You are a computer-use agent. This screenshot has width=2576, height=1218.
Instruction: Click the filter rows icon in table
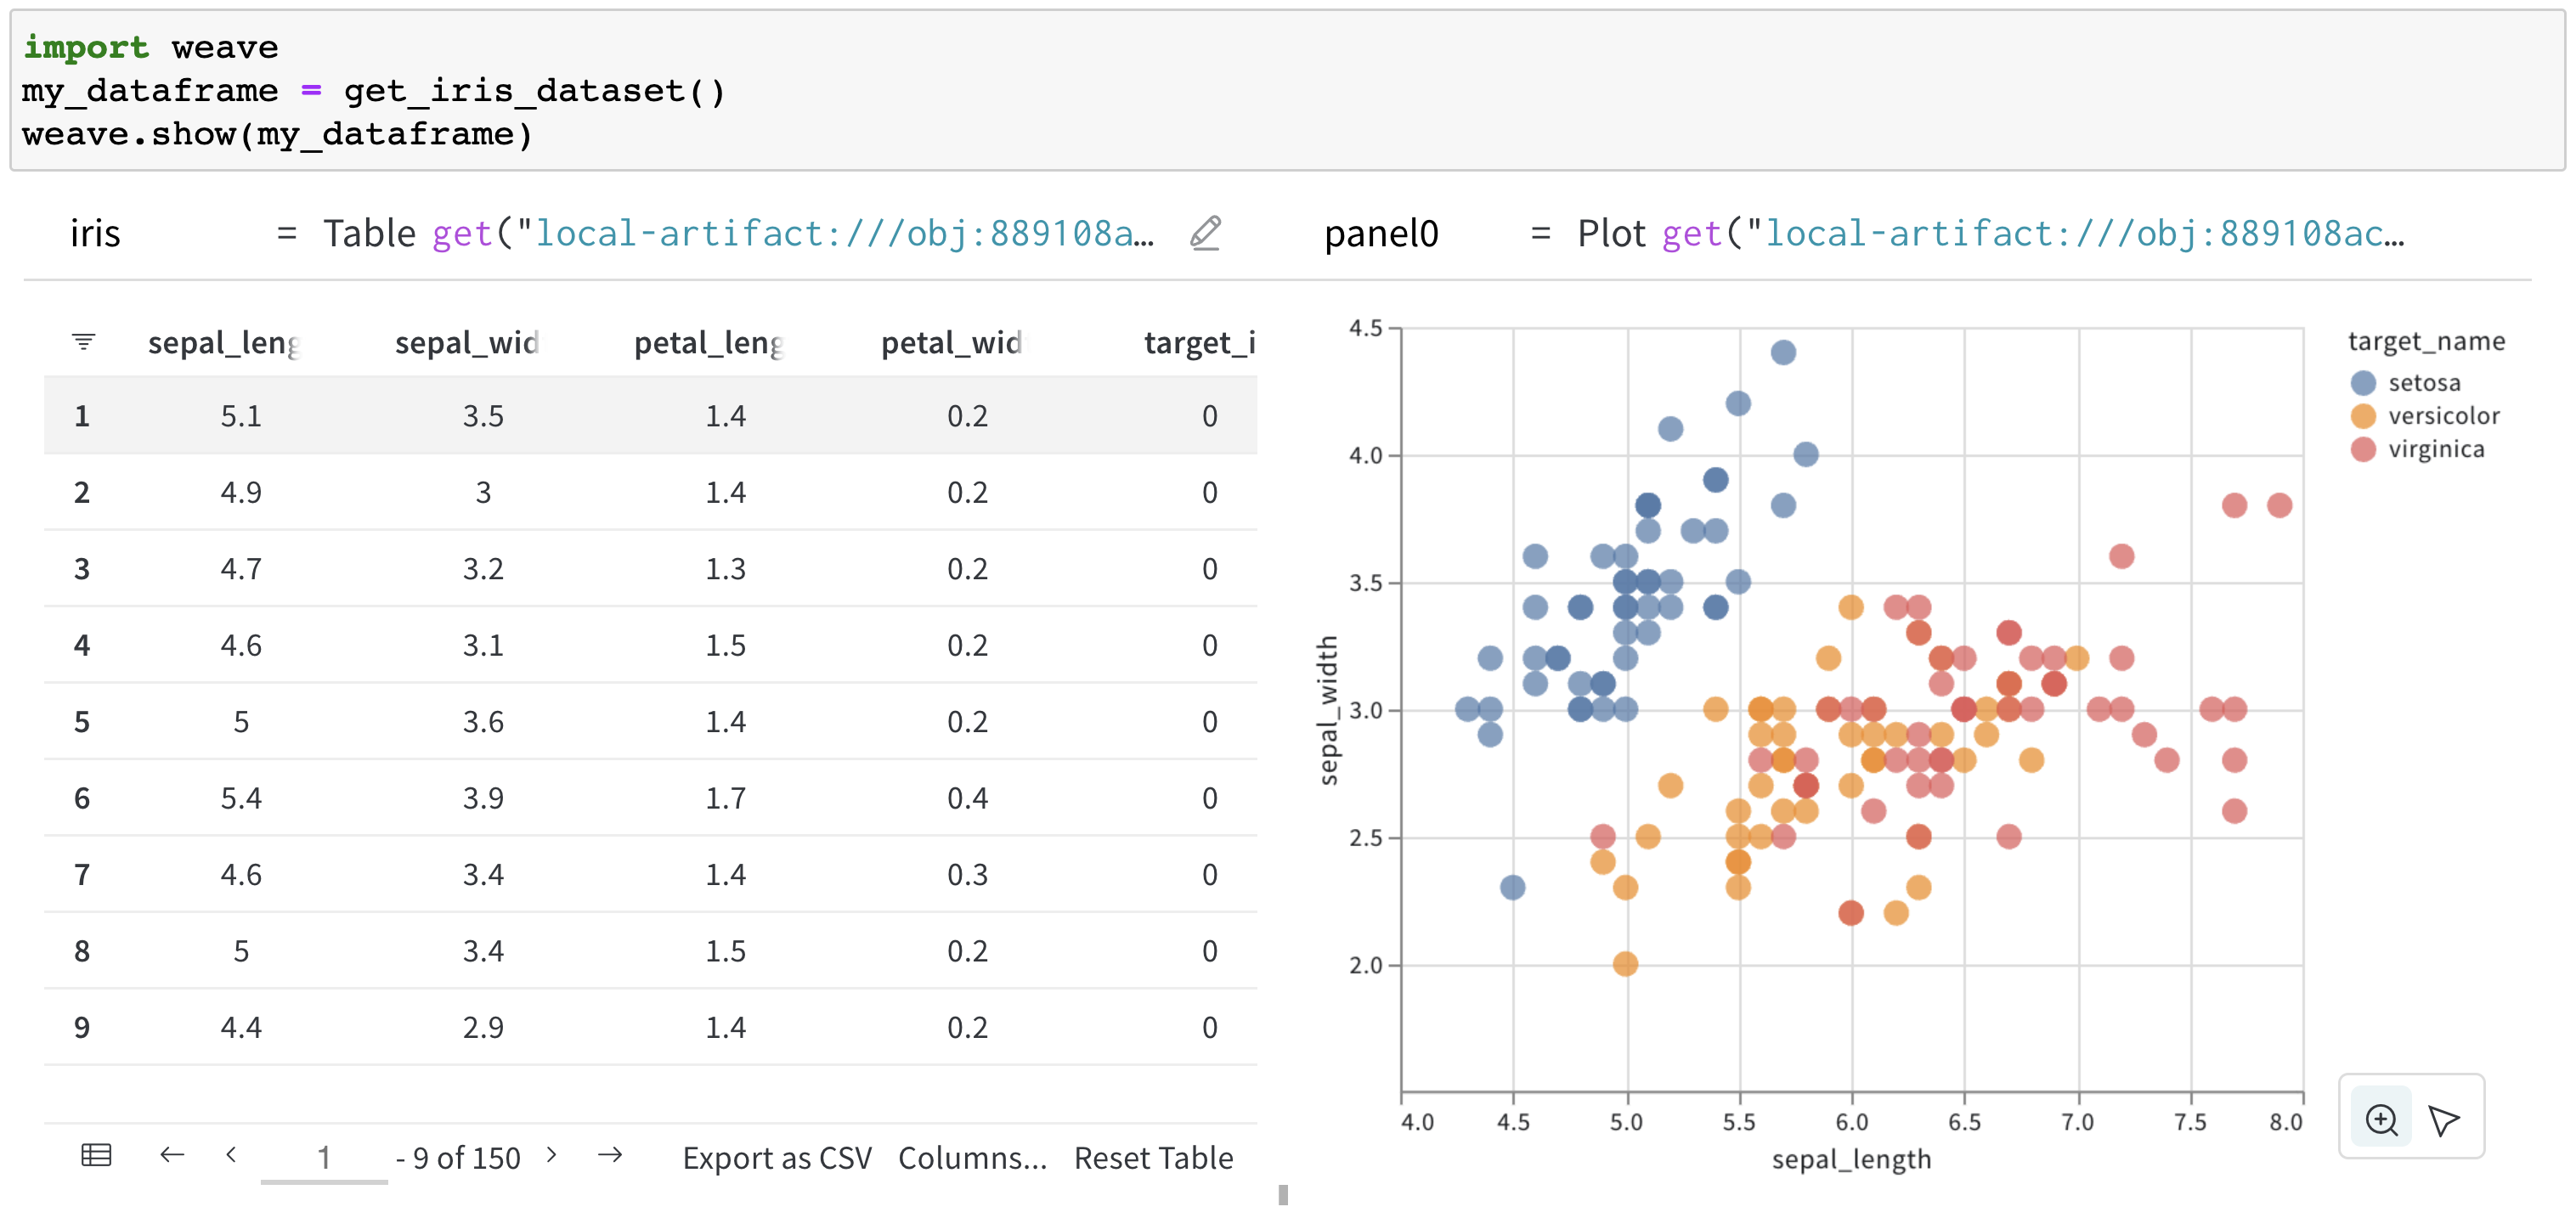pyautogui.click(x=84, y=341)
